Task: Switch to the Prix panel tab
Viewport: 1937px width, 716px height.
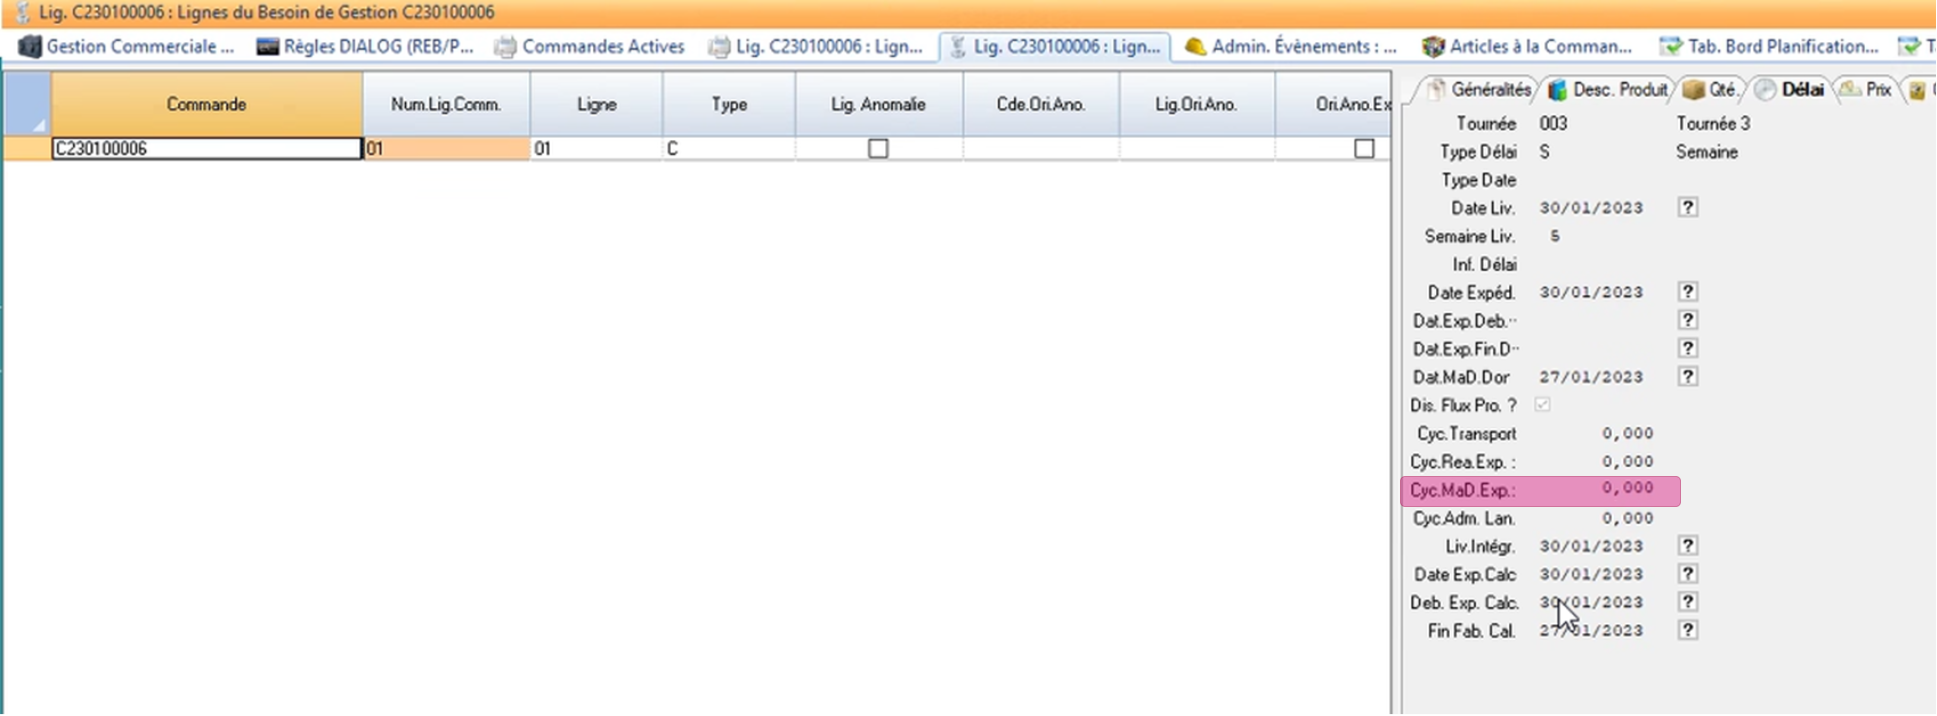Action: click(1867, 90)
